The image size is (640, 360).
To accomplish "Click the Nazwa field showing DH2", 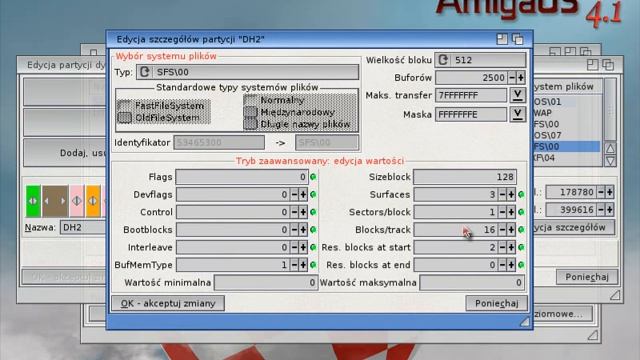I will pyautogui.click(x=83, y=227).
